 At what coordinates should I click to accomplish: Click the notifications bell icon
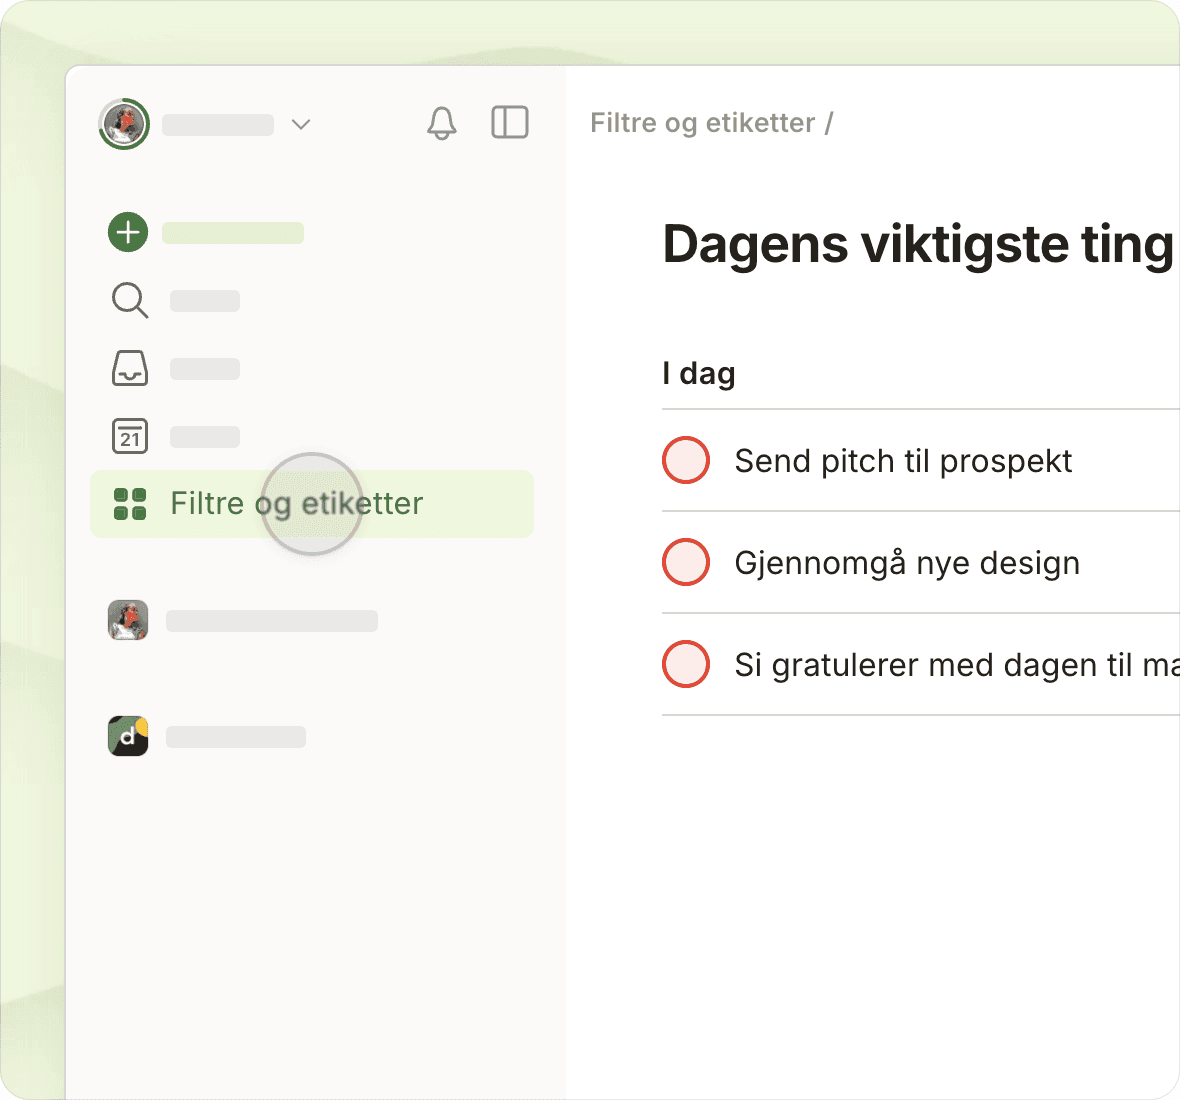(x=441, y=123)
